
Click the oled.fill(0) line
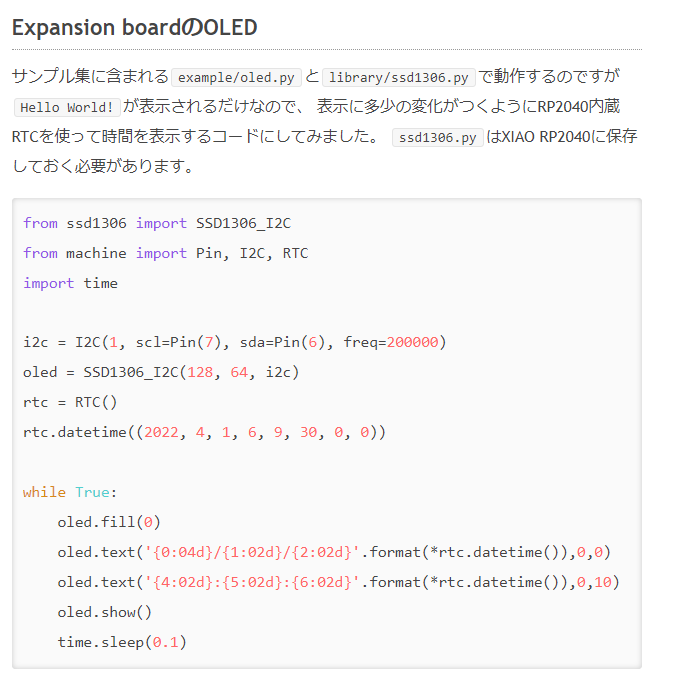109,522
